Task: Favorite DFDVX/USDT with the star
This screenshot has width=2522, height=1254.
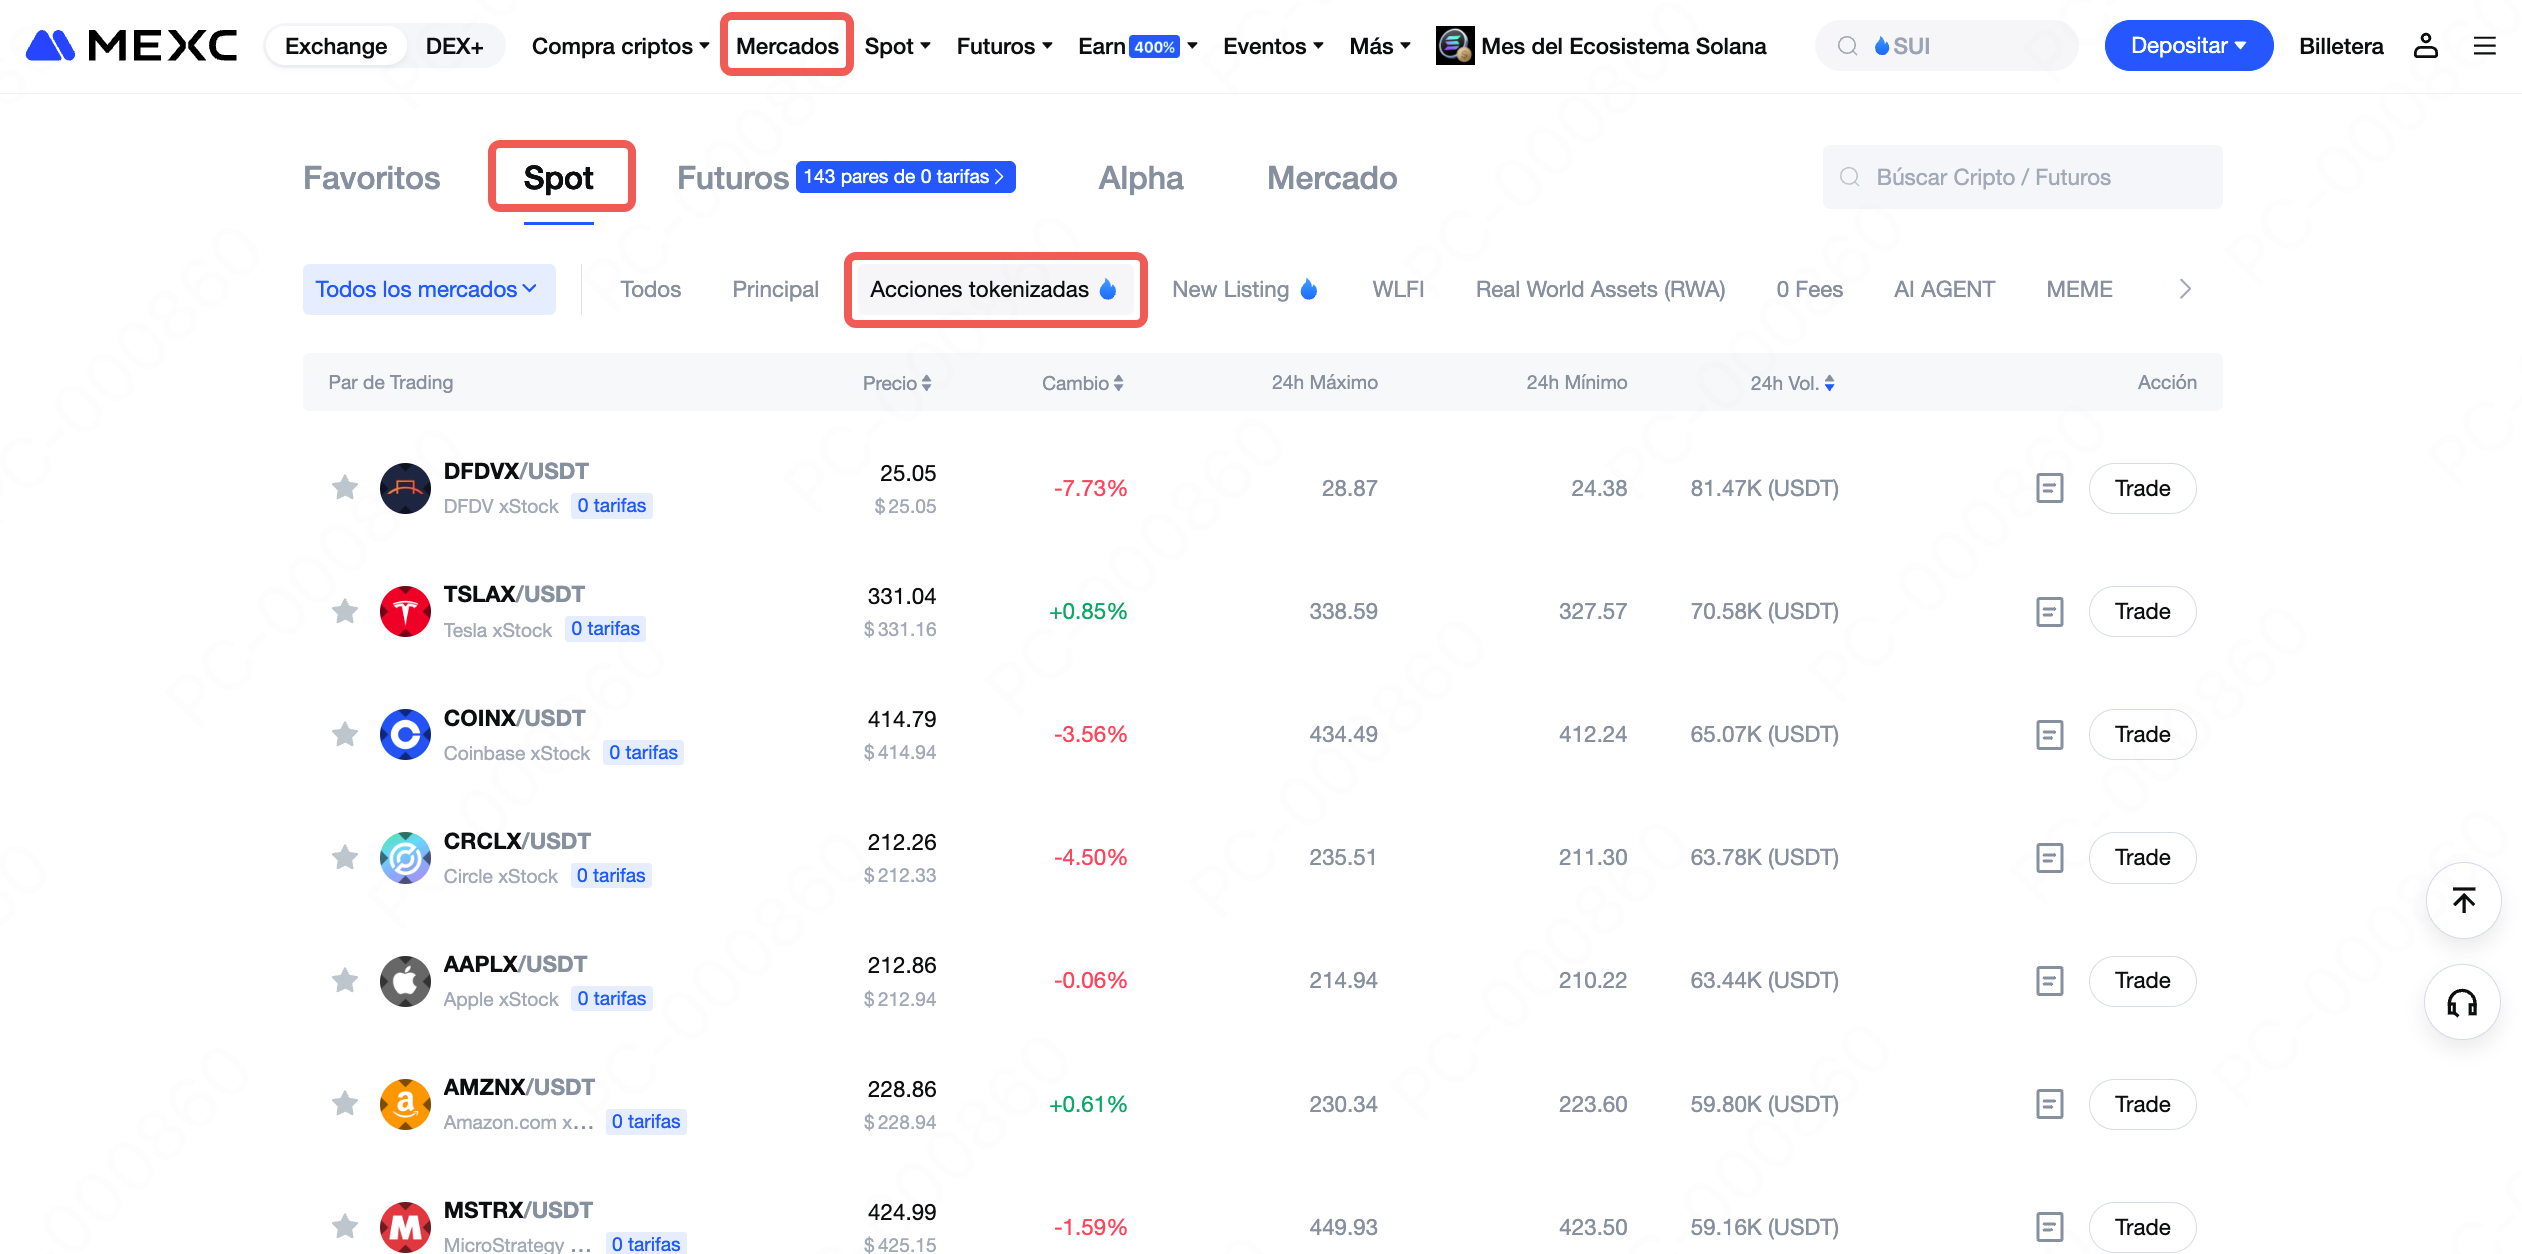Action: (x=345, y=488)
